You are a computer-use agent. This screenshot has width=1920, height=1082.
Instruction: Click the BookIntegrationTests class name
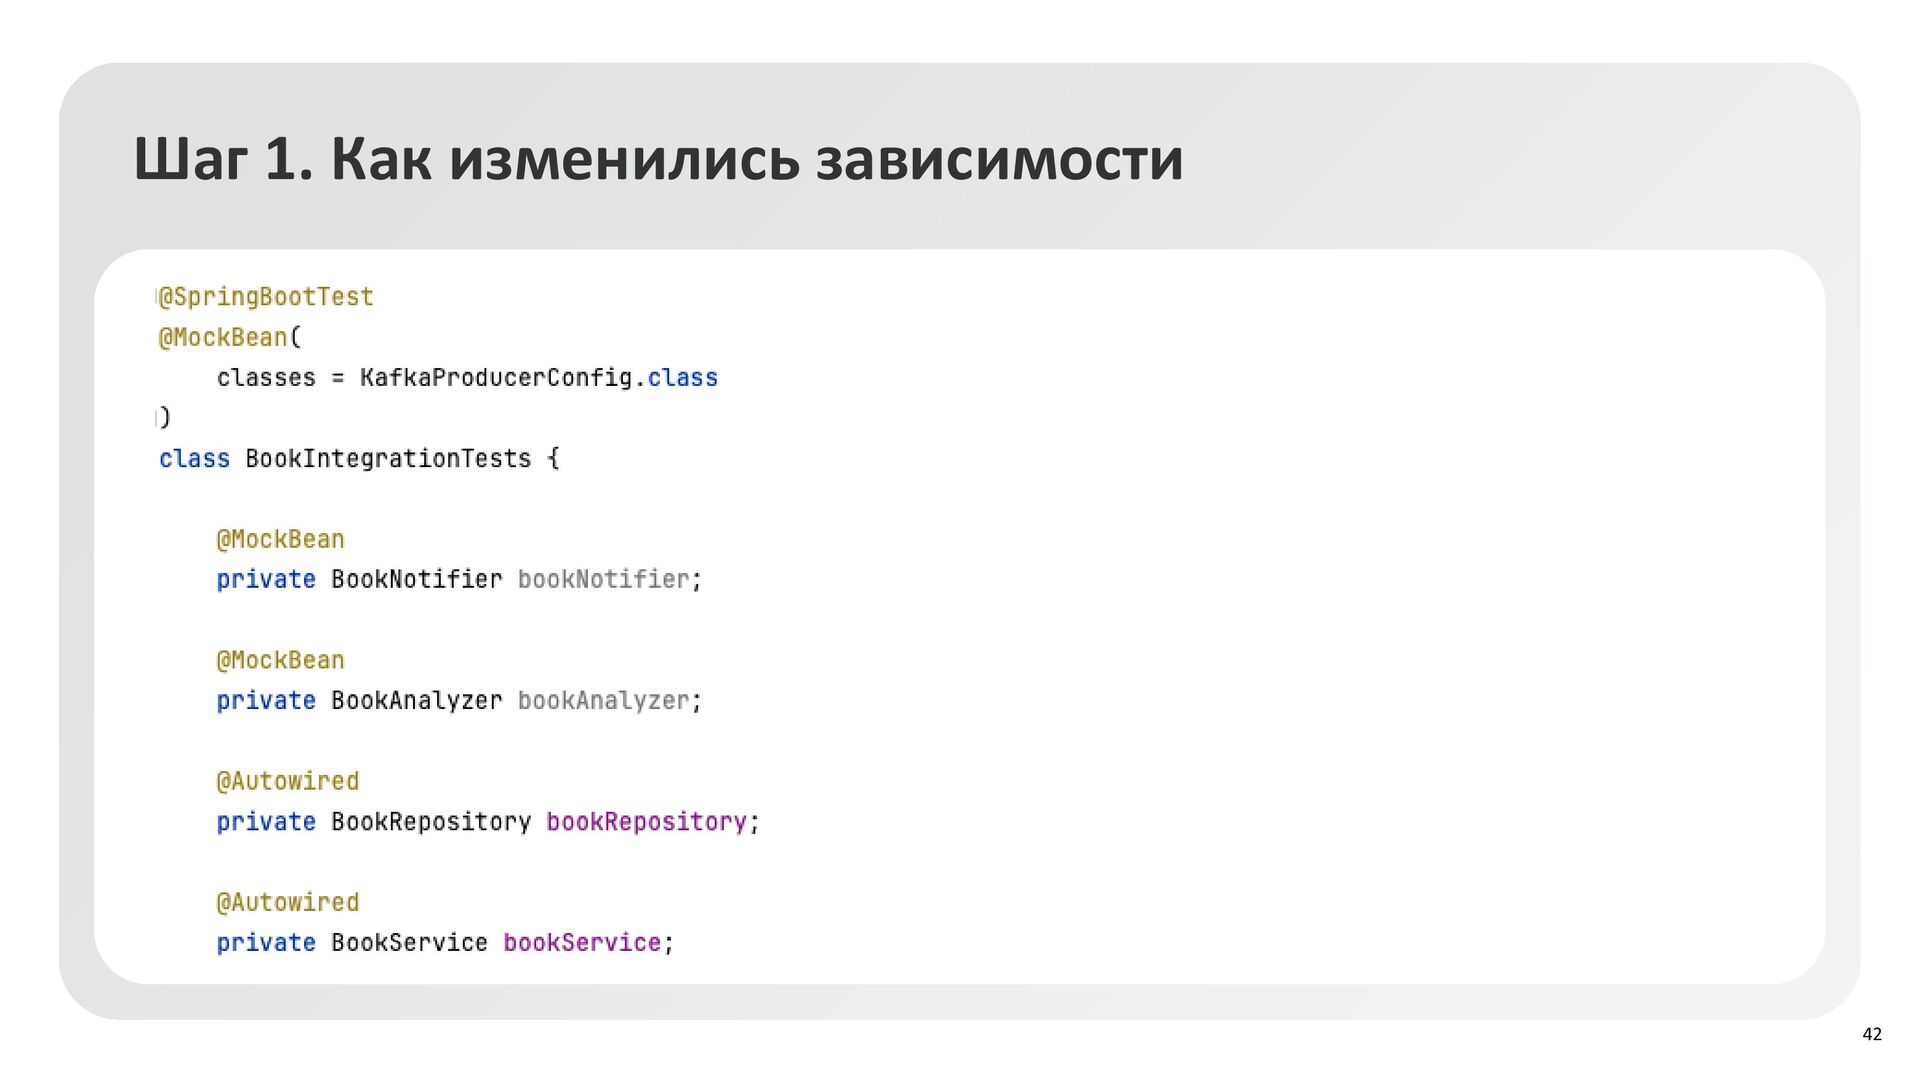tap(388, 459)
